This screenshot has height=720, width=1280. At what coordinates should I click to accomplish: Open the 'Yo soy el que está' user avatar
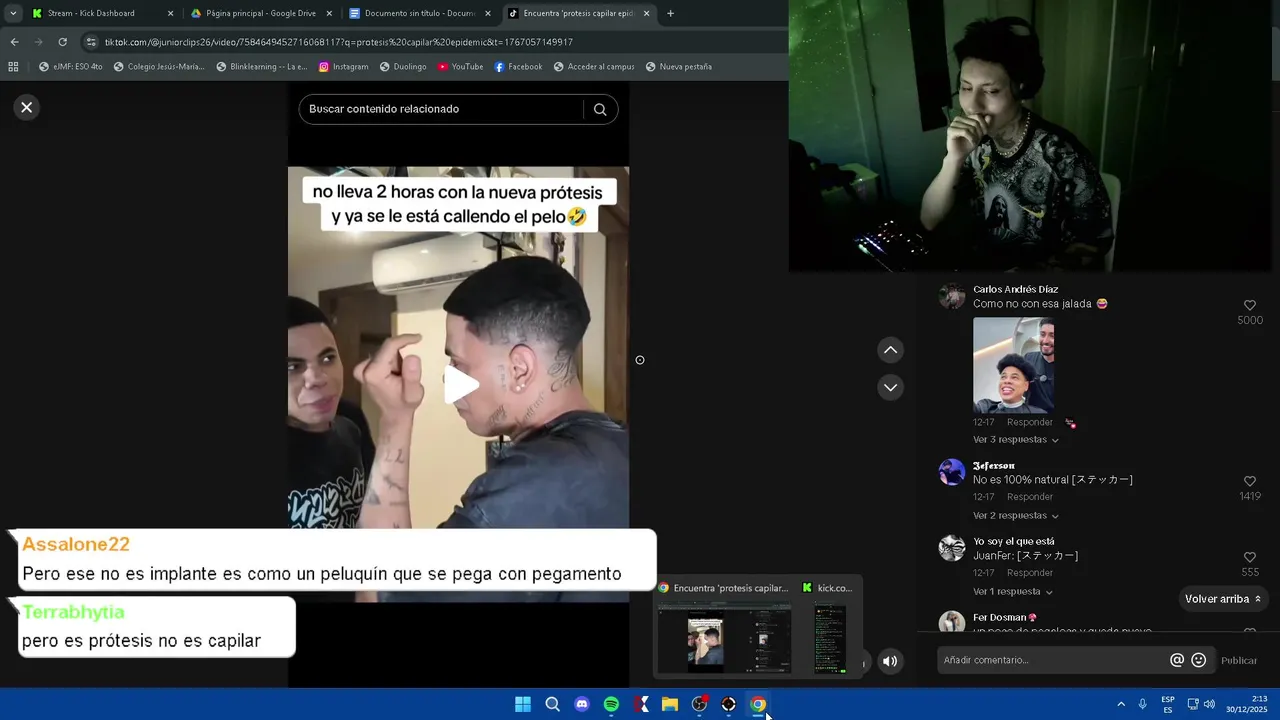[952, 548]
